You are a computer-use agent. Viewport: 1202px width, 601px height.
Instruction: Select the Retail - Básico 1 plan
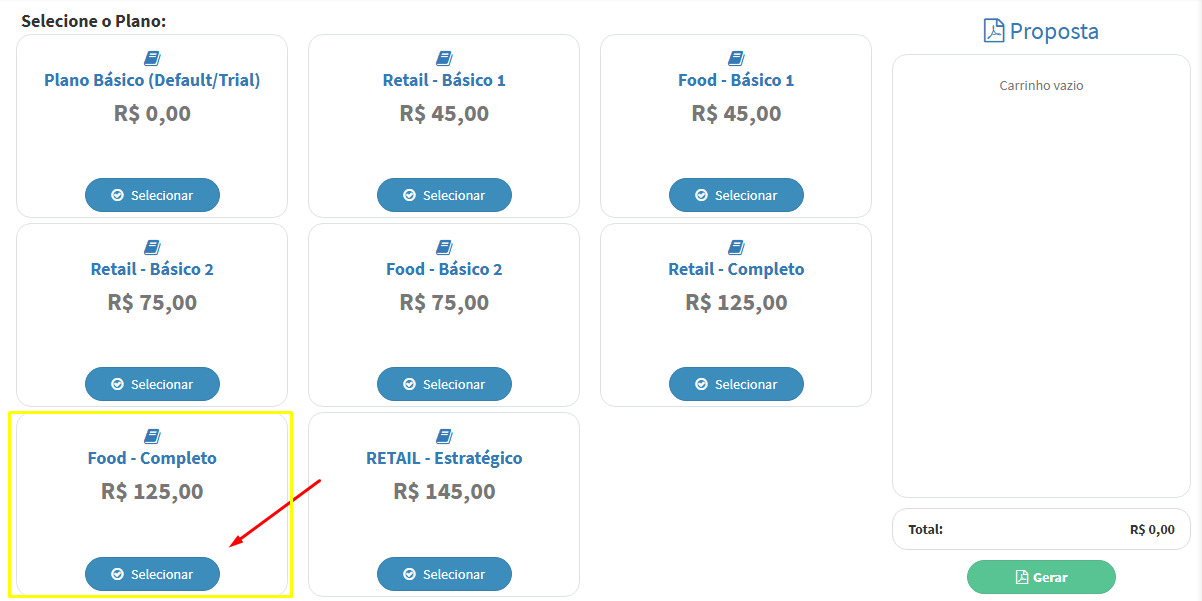point(444,195)
